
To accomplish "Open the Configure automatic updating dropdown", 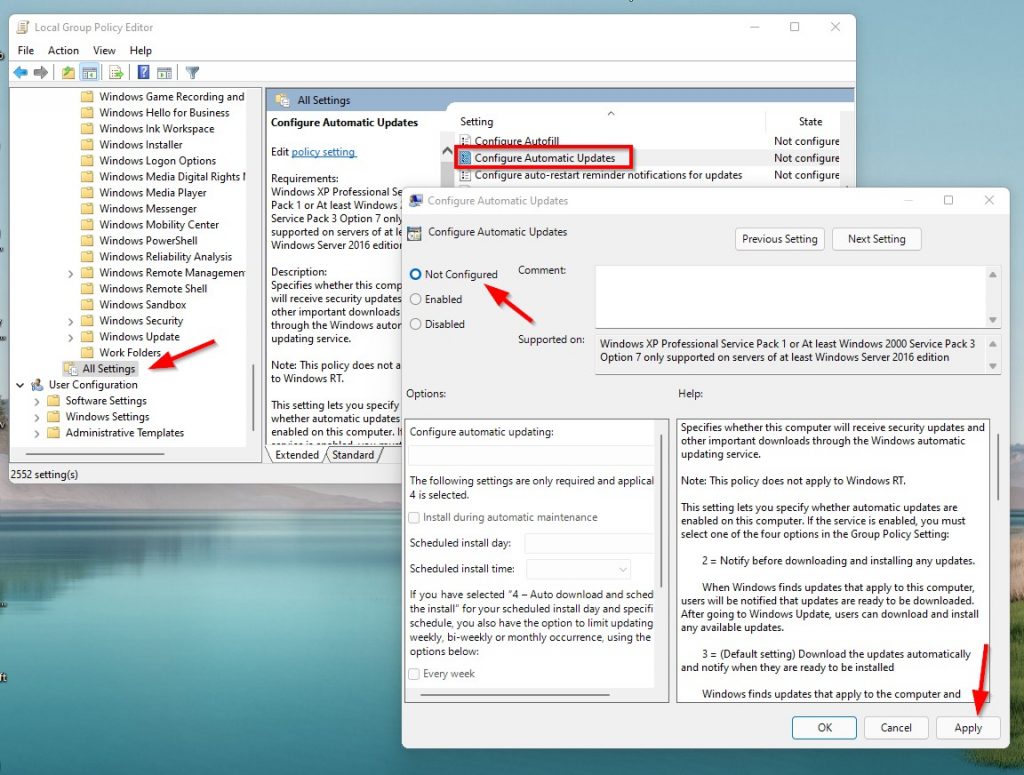I will (x=531, y=455).
